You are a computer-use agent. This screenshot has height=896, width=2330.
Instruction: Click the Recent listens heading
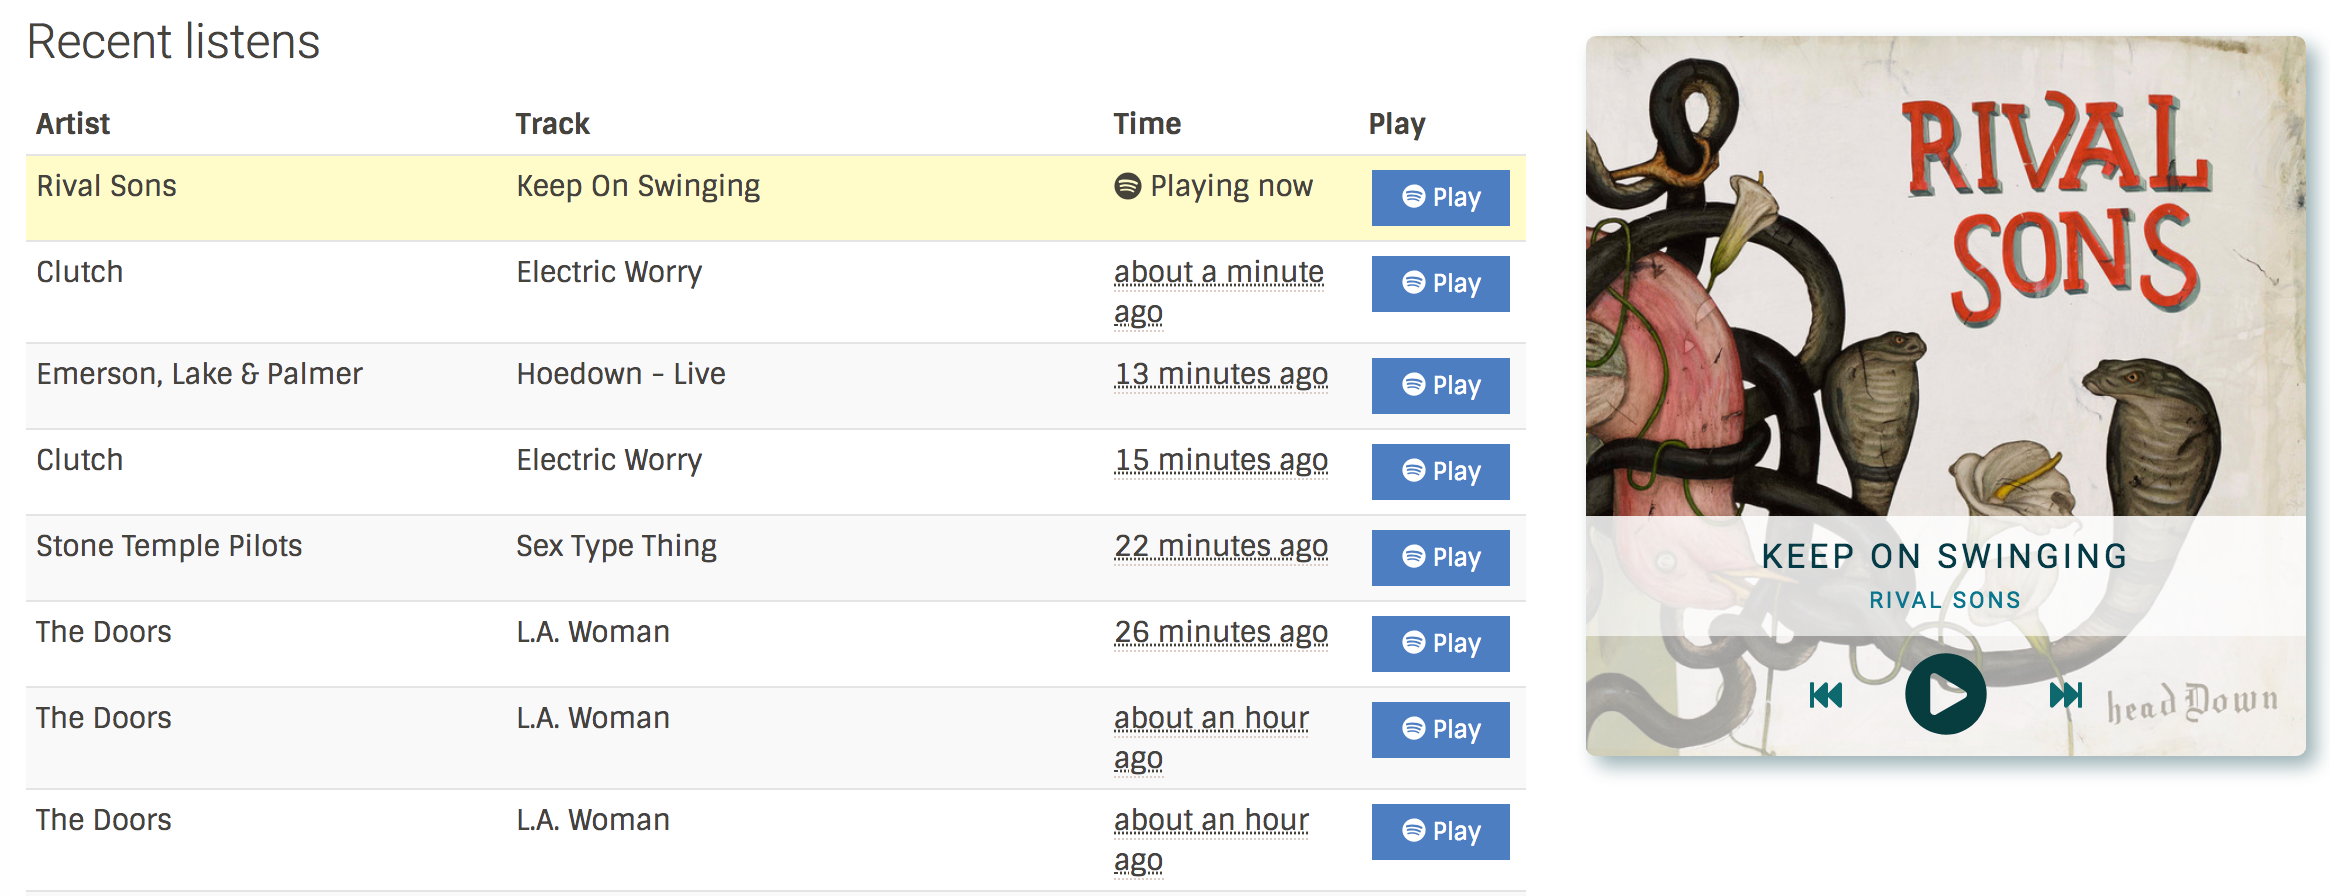pos(173,42)
